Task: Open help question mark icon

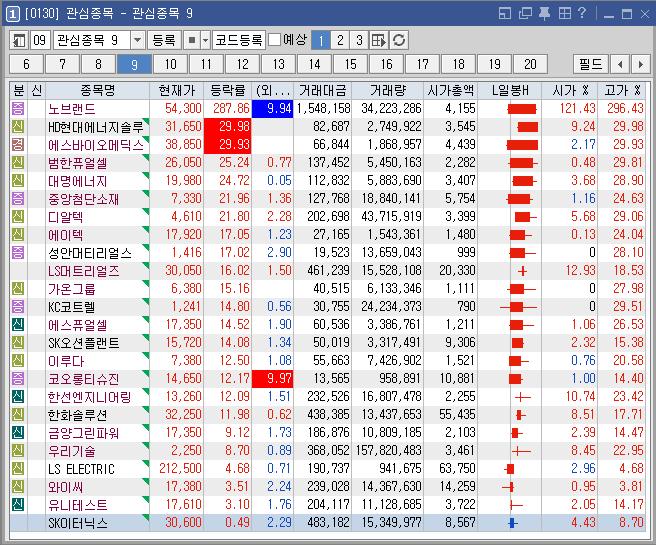Action: tap(582, 13)
